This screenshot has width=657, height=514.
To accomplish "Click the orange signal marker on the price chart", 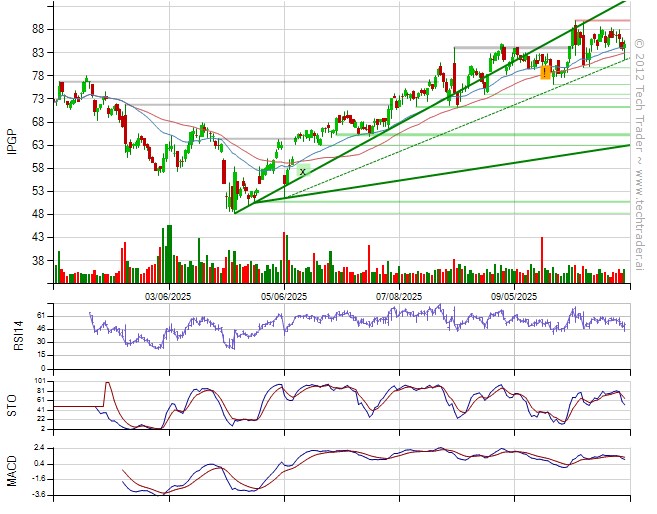I will pos(545,73).
